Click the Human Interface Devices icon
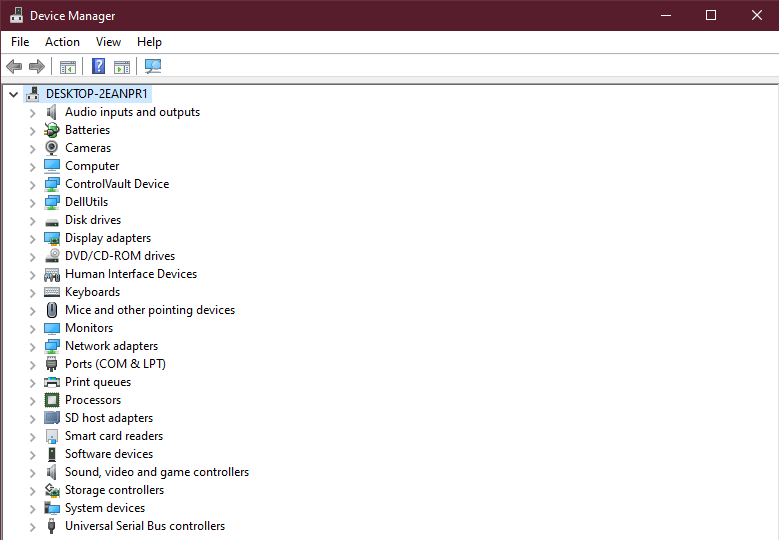This screenshot has height=540, width=779. pyautogui.click(x=52, y=274)
